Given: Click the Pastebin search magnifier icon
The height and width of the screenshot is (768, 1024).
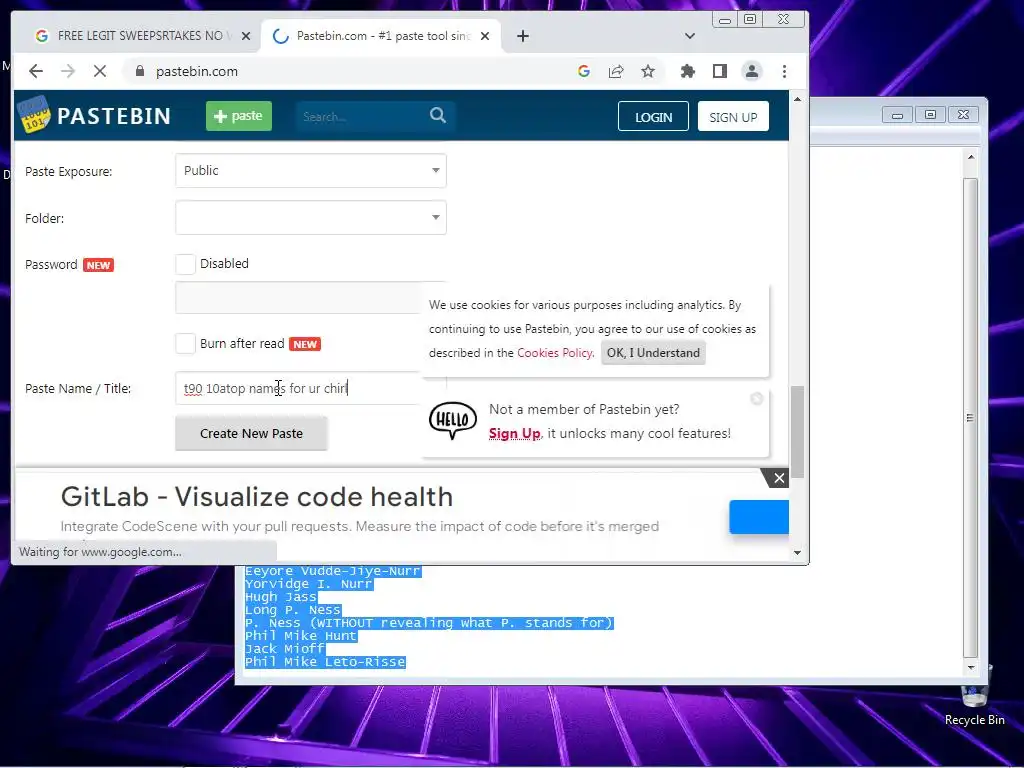Looking at the screenshot, I should (x=438, y=116).
